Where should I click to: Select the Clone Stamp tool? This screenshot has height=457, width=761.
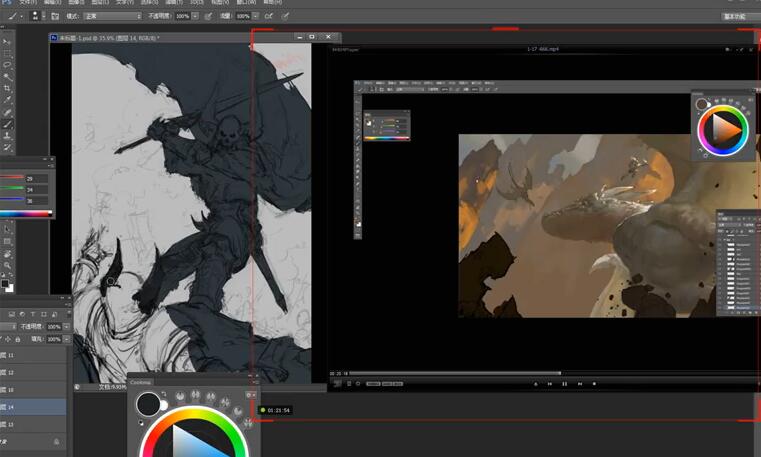coord(7,136)
